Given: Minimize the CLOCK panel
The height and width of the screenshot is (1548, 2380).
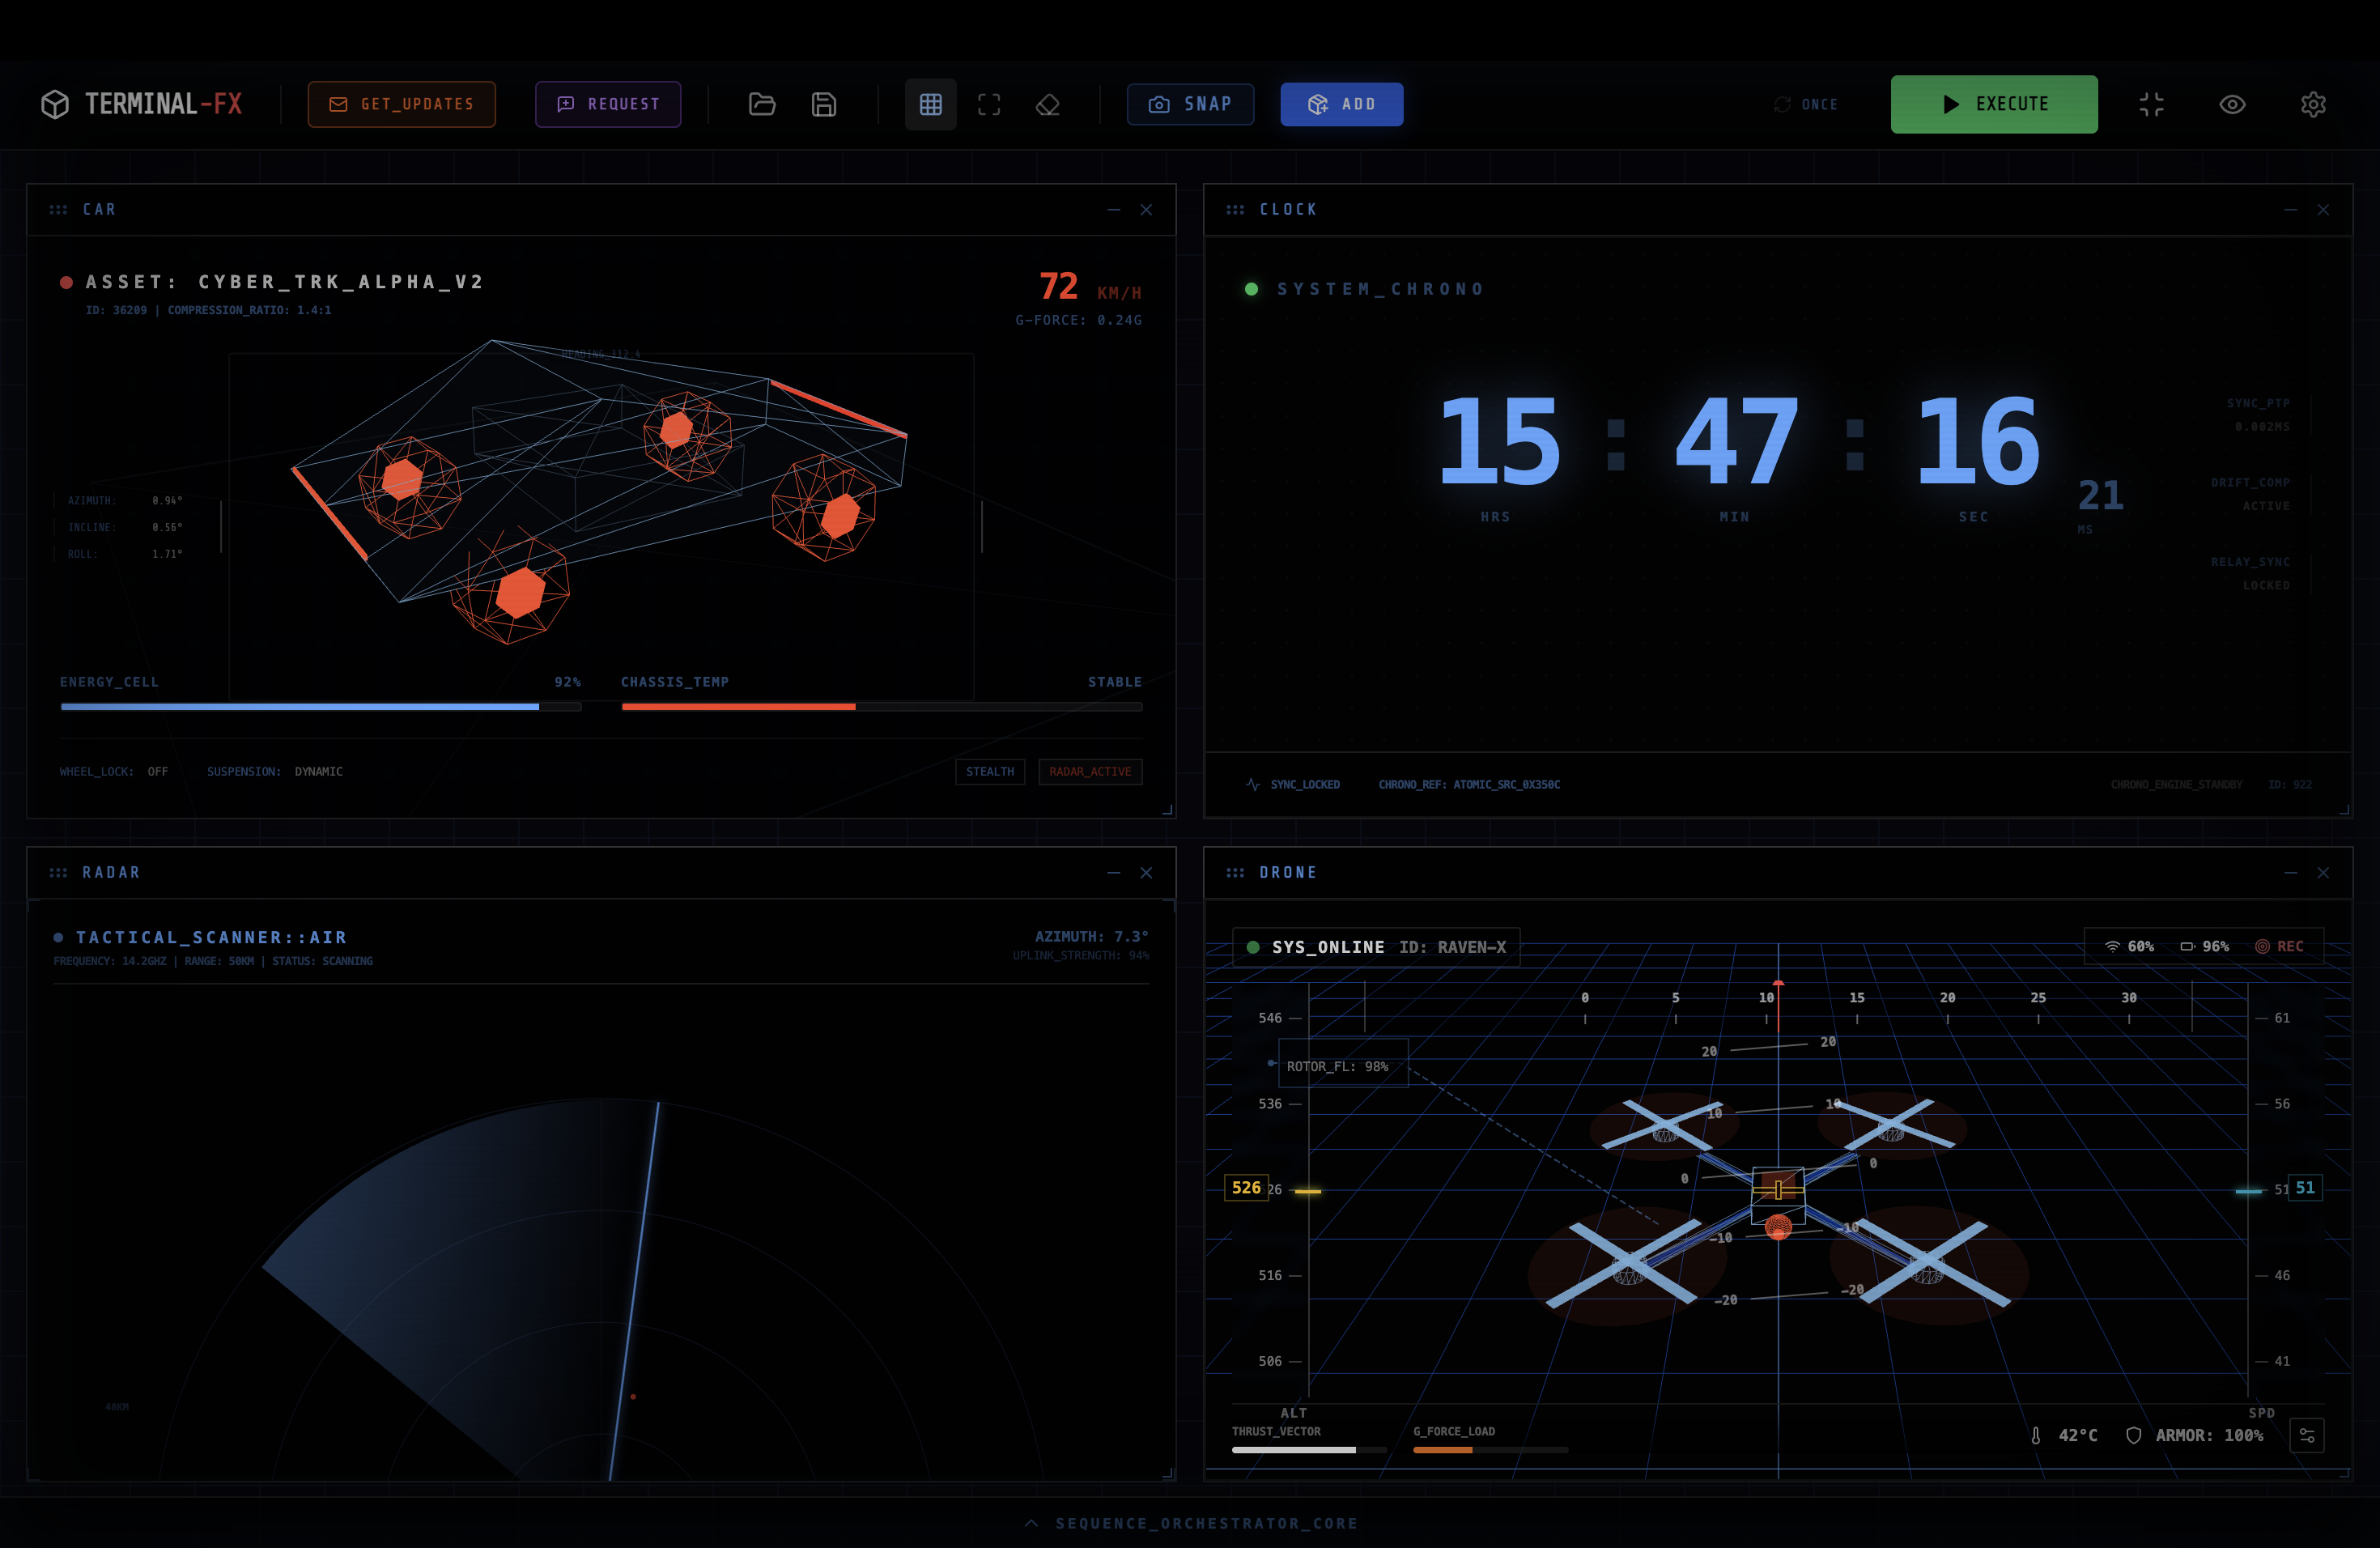Looking at the screenshot, I should [x=2291, y=210].
